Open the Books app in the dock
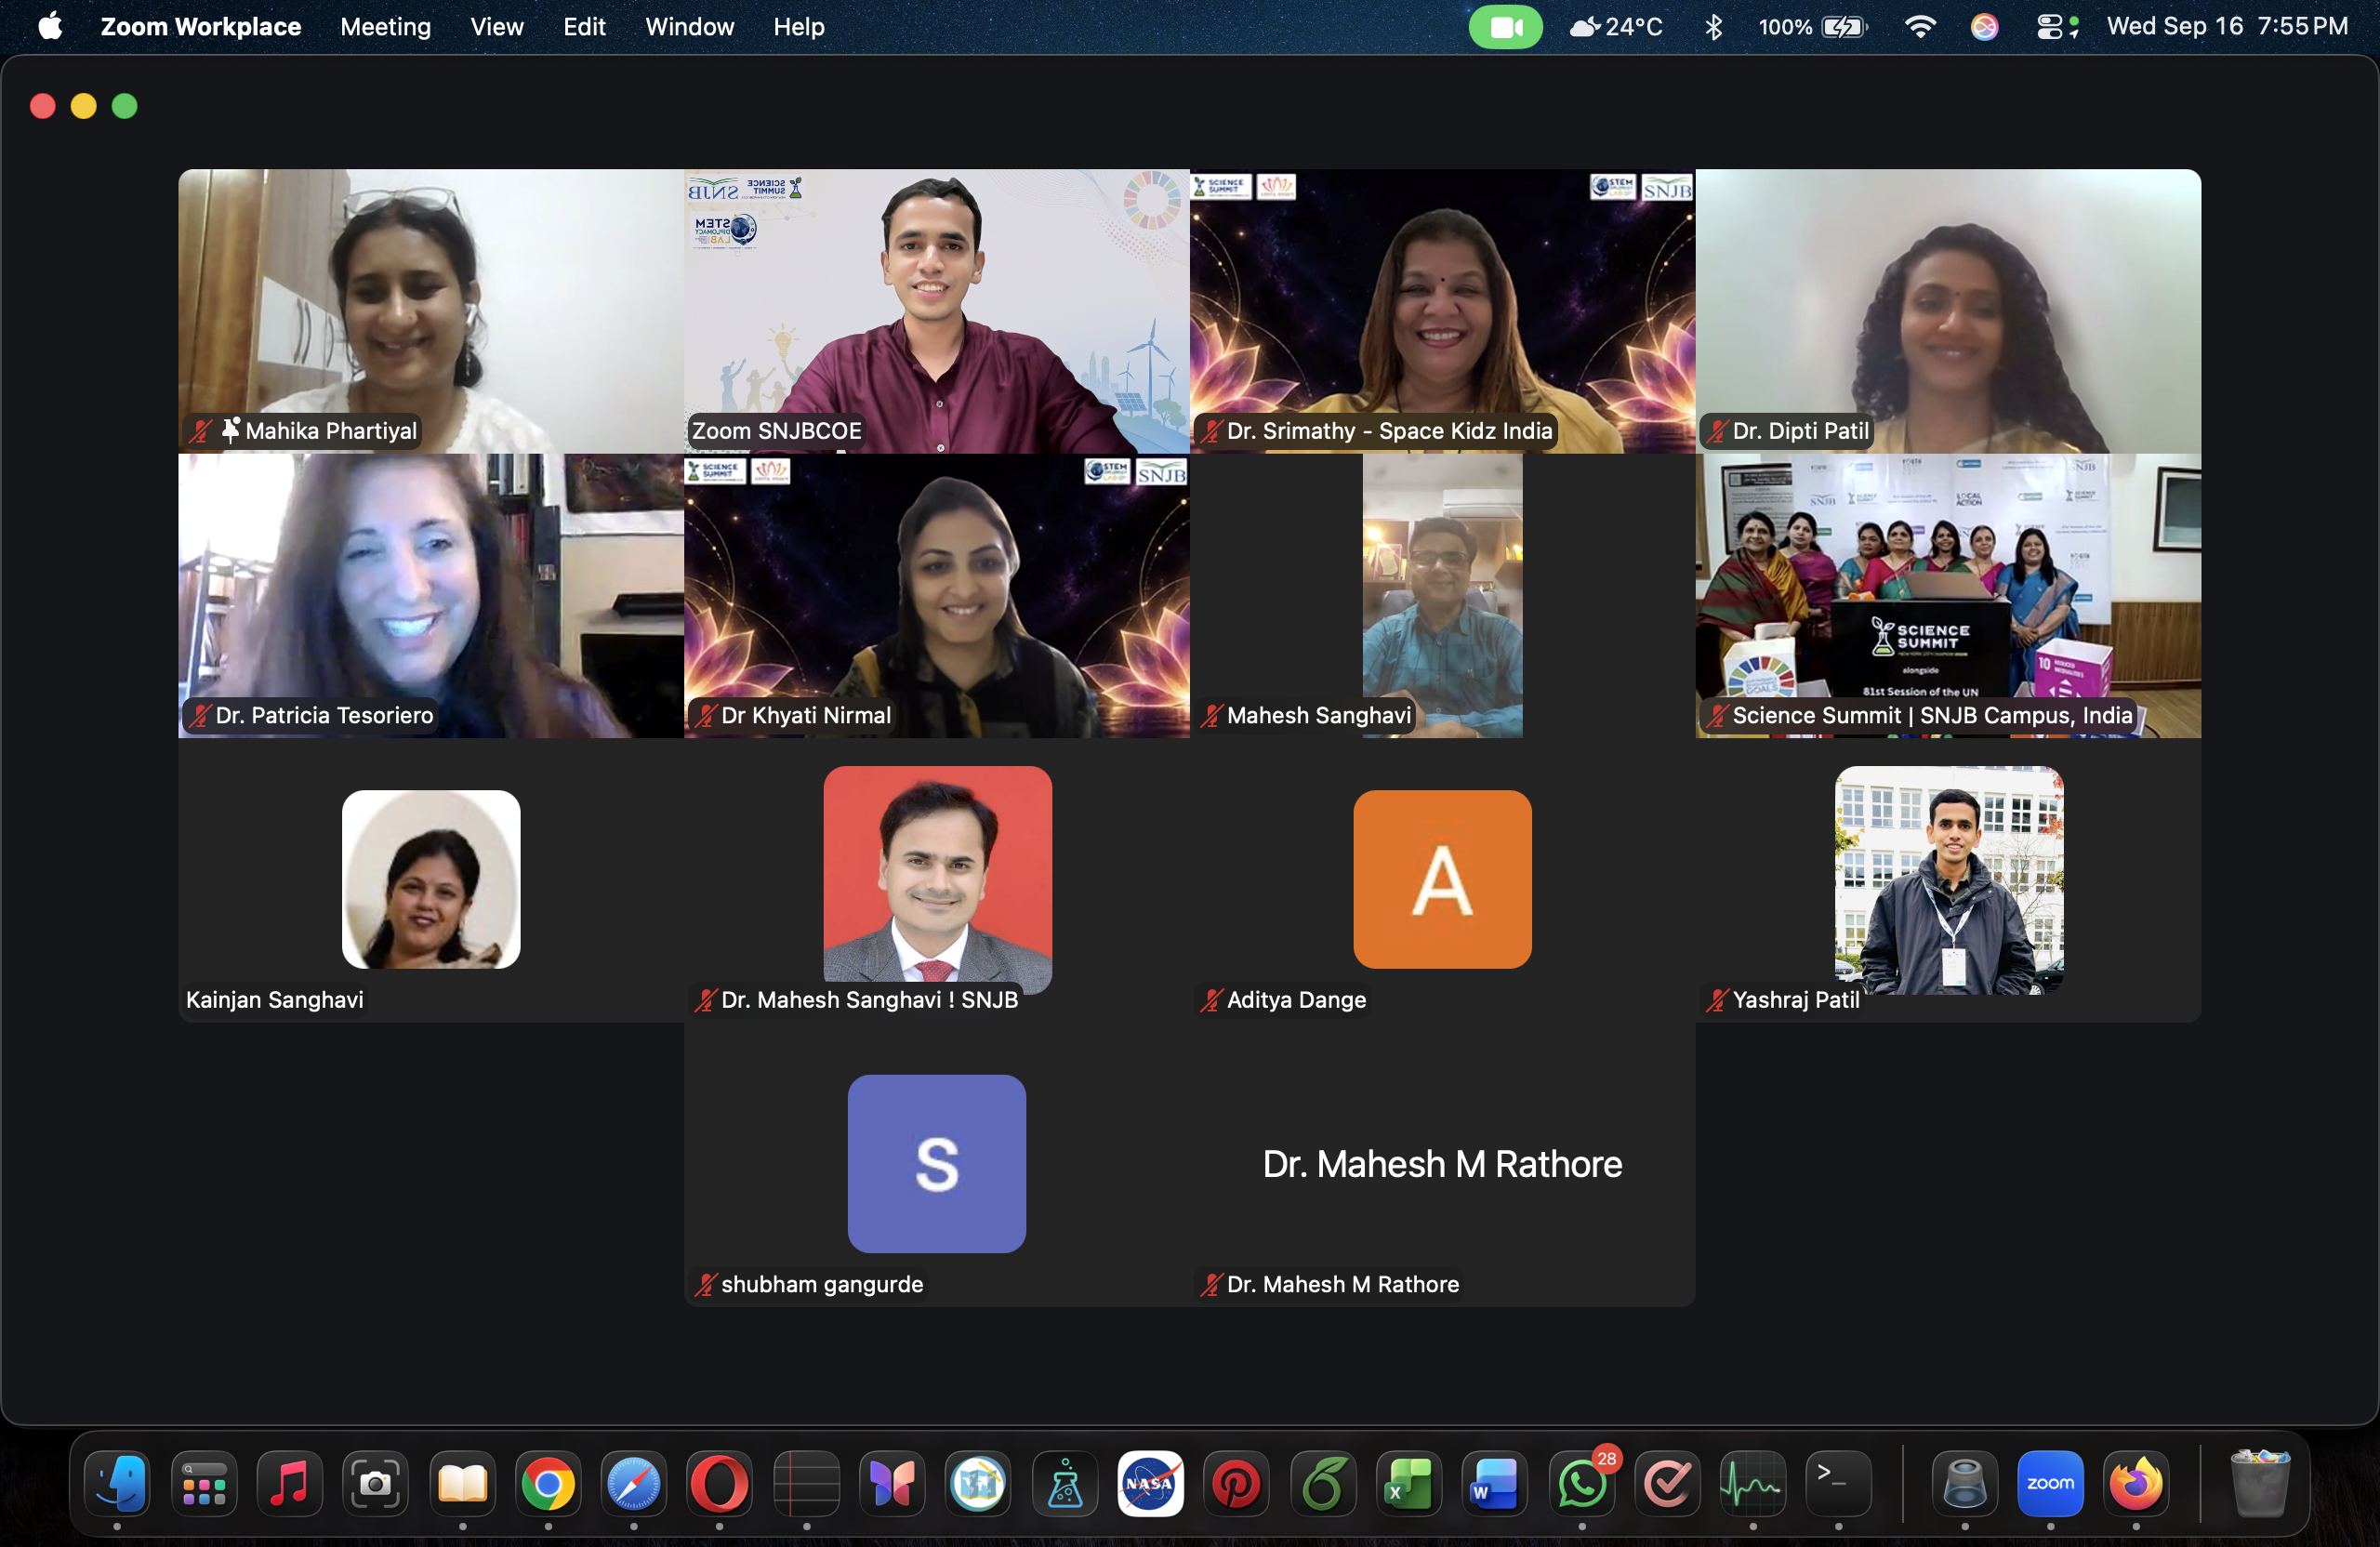The image size is (2380, 1547). point(462,1484)
